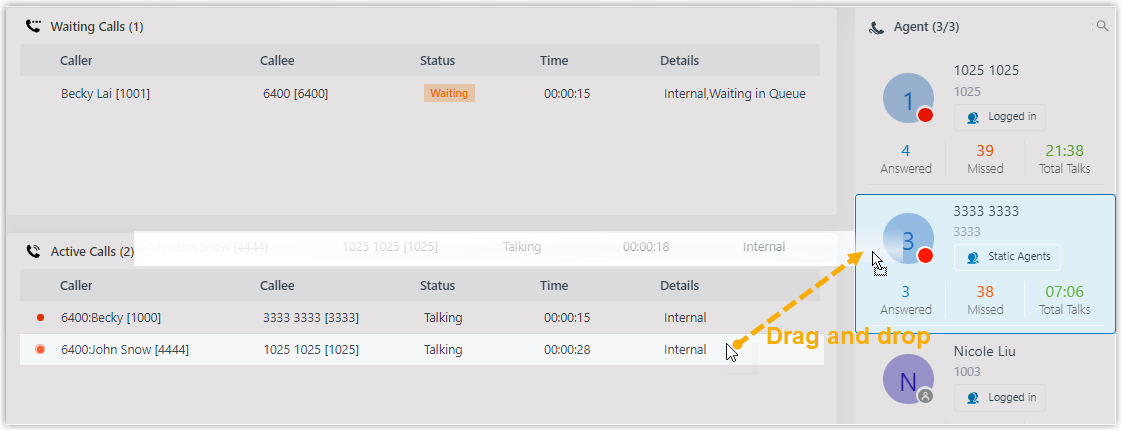Click recording dot beside 6400:John Snow call
The image size is (1122, 431).
(40, 350)
